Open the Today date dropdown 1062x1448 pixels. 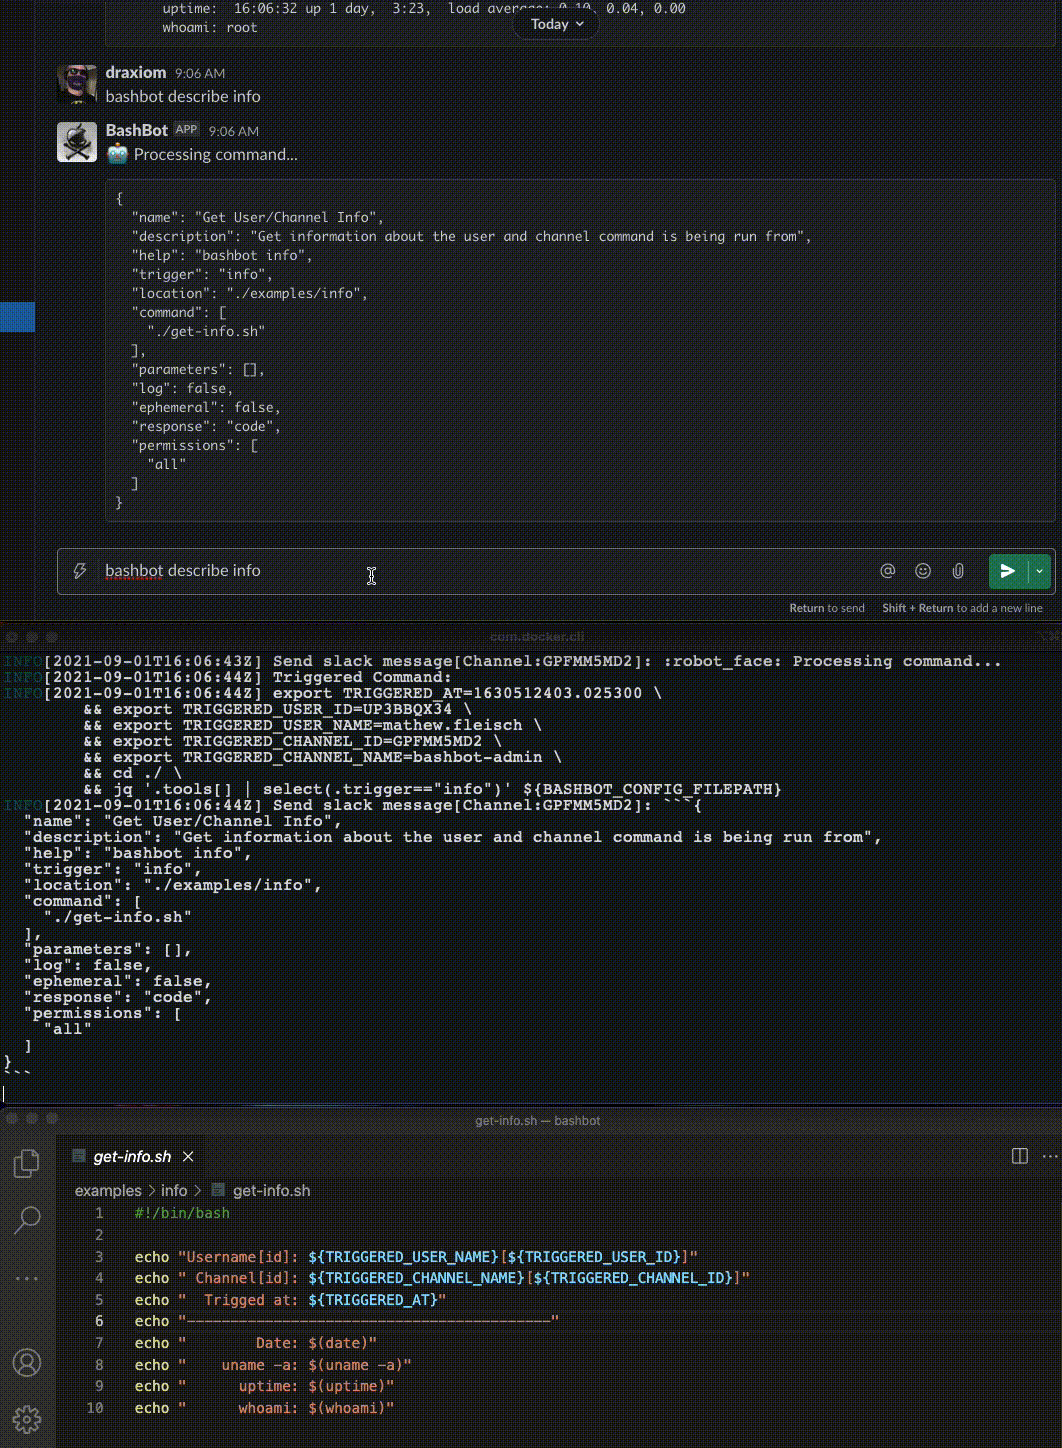[557, 24]
